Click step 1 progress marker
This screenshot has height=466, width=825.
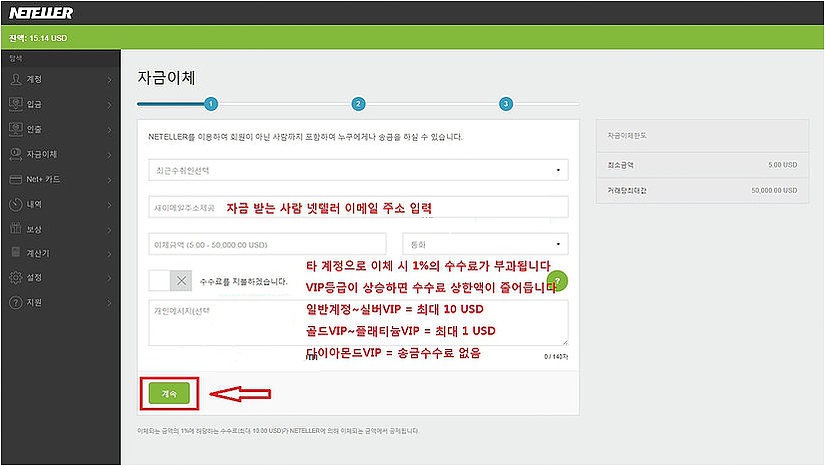tap(210, 104)
